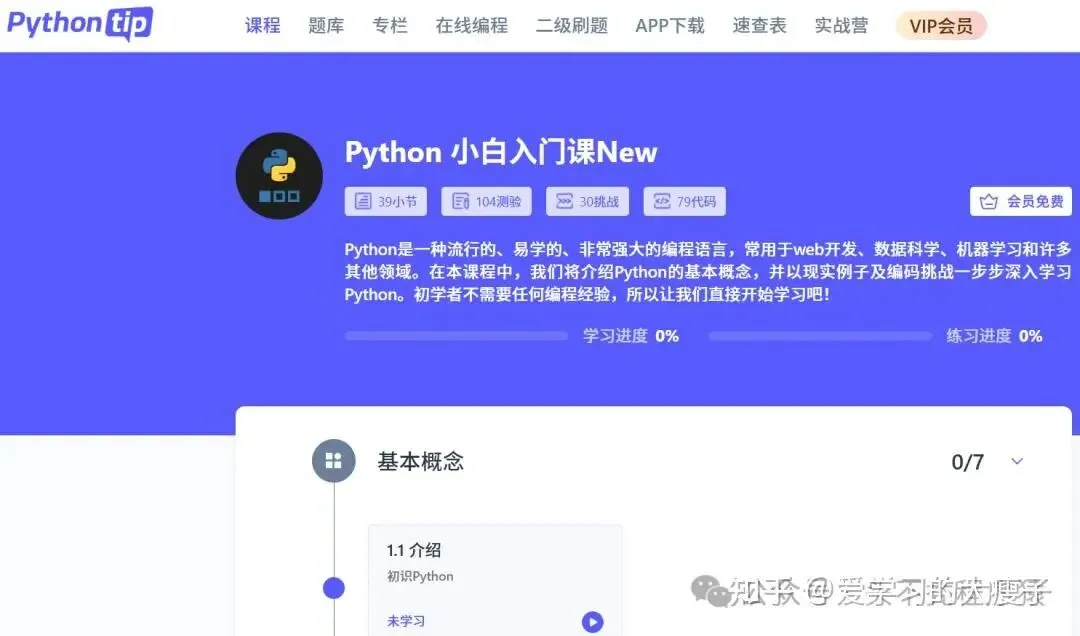Click the 30挑战 challenge icon badge
The image size is (1080, 636).
pos(588,201)
